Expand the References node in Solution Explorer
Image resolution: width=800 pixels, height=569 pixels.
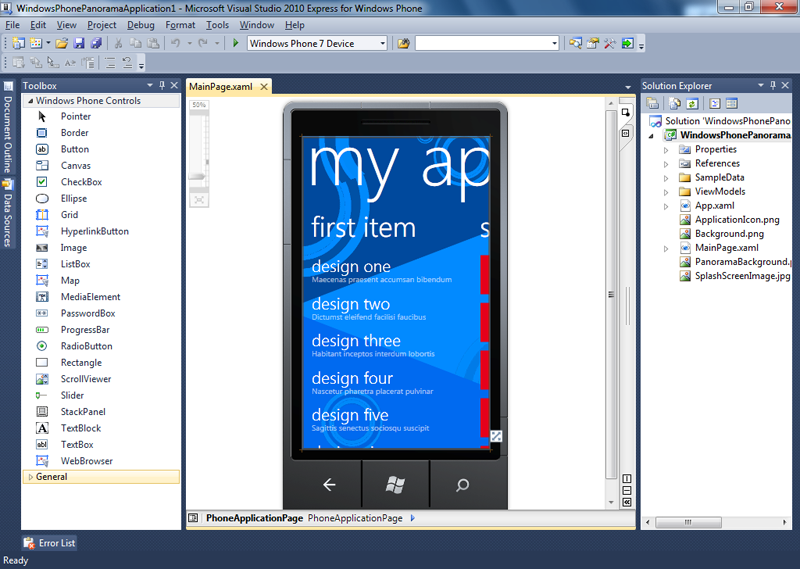[666, 163]
